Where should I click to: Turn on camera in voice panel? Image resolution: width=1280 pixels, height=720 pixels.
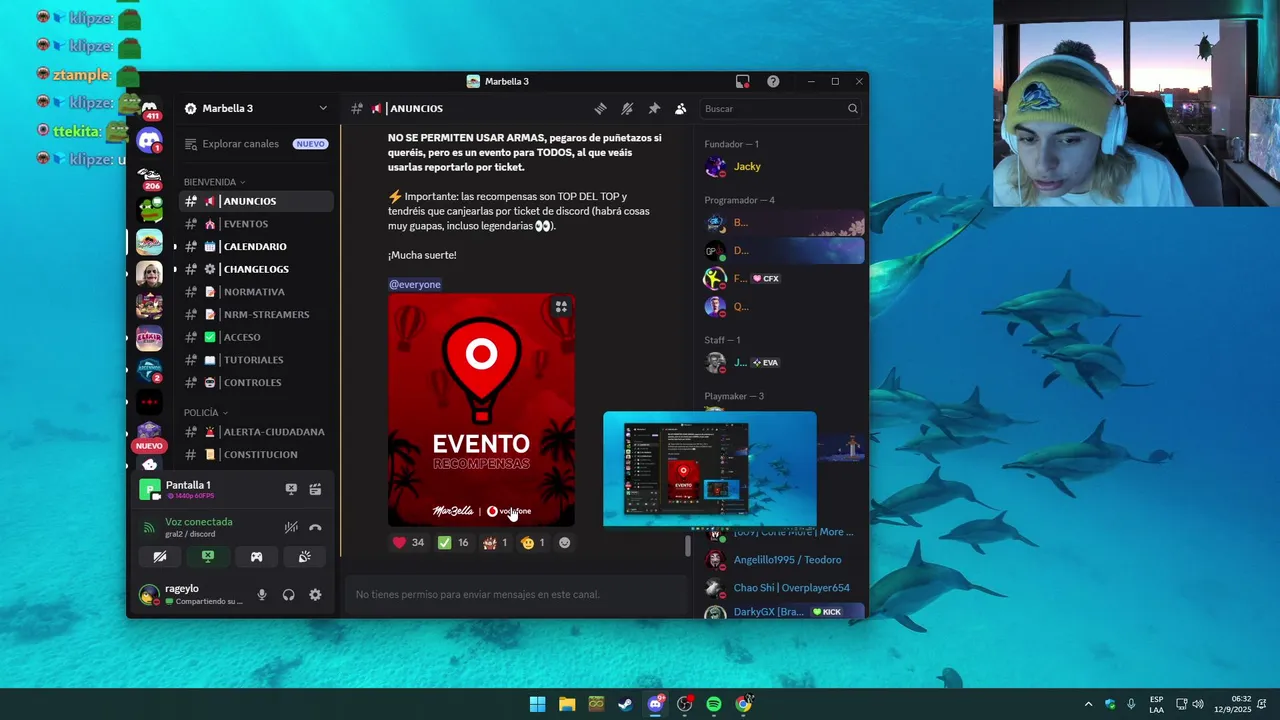point(160,557)
